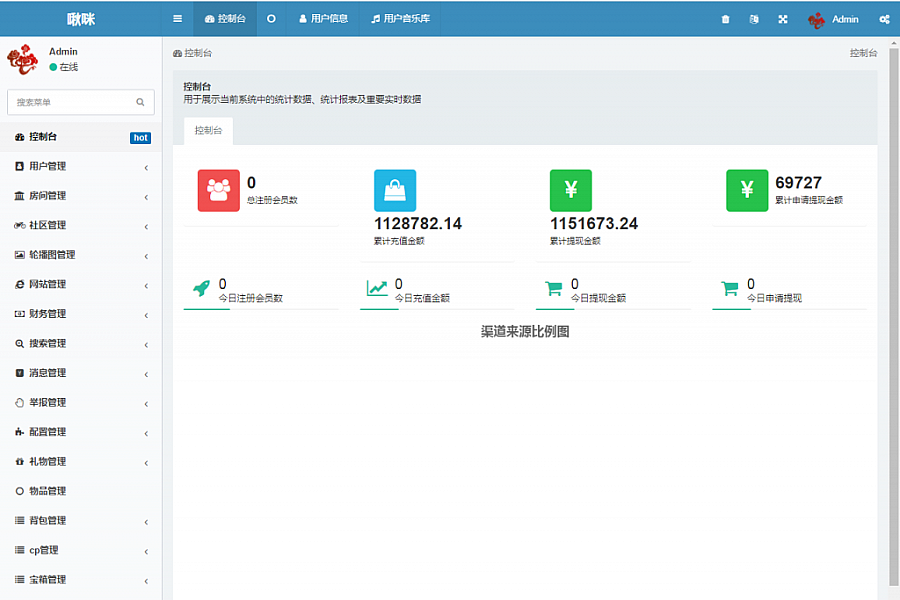Click the magnifier icon in the menu search box
The width and height of the screenshot is (900, 600).
(140, 102)
